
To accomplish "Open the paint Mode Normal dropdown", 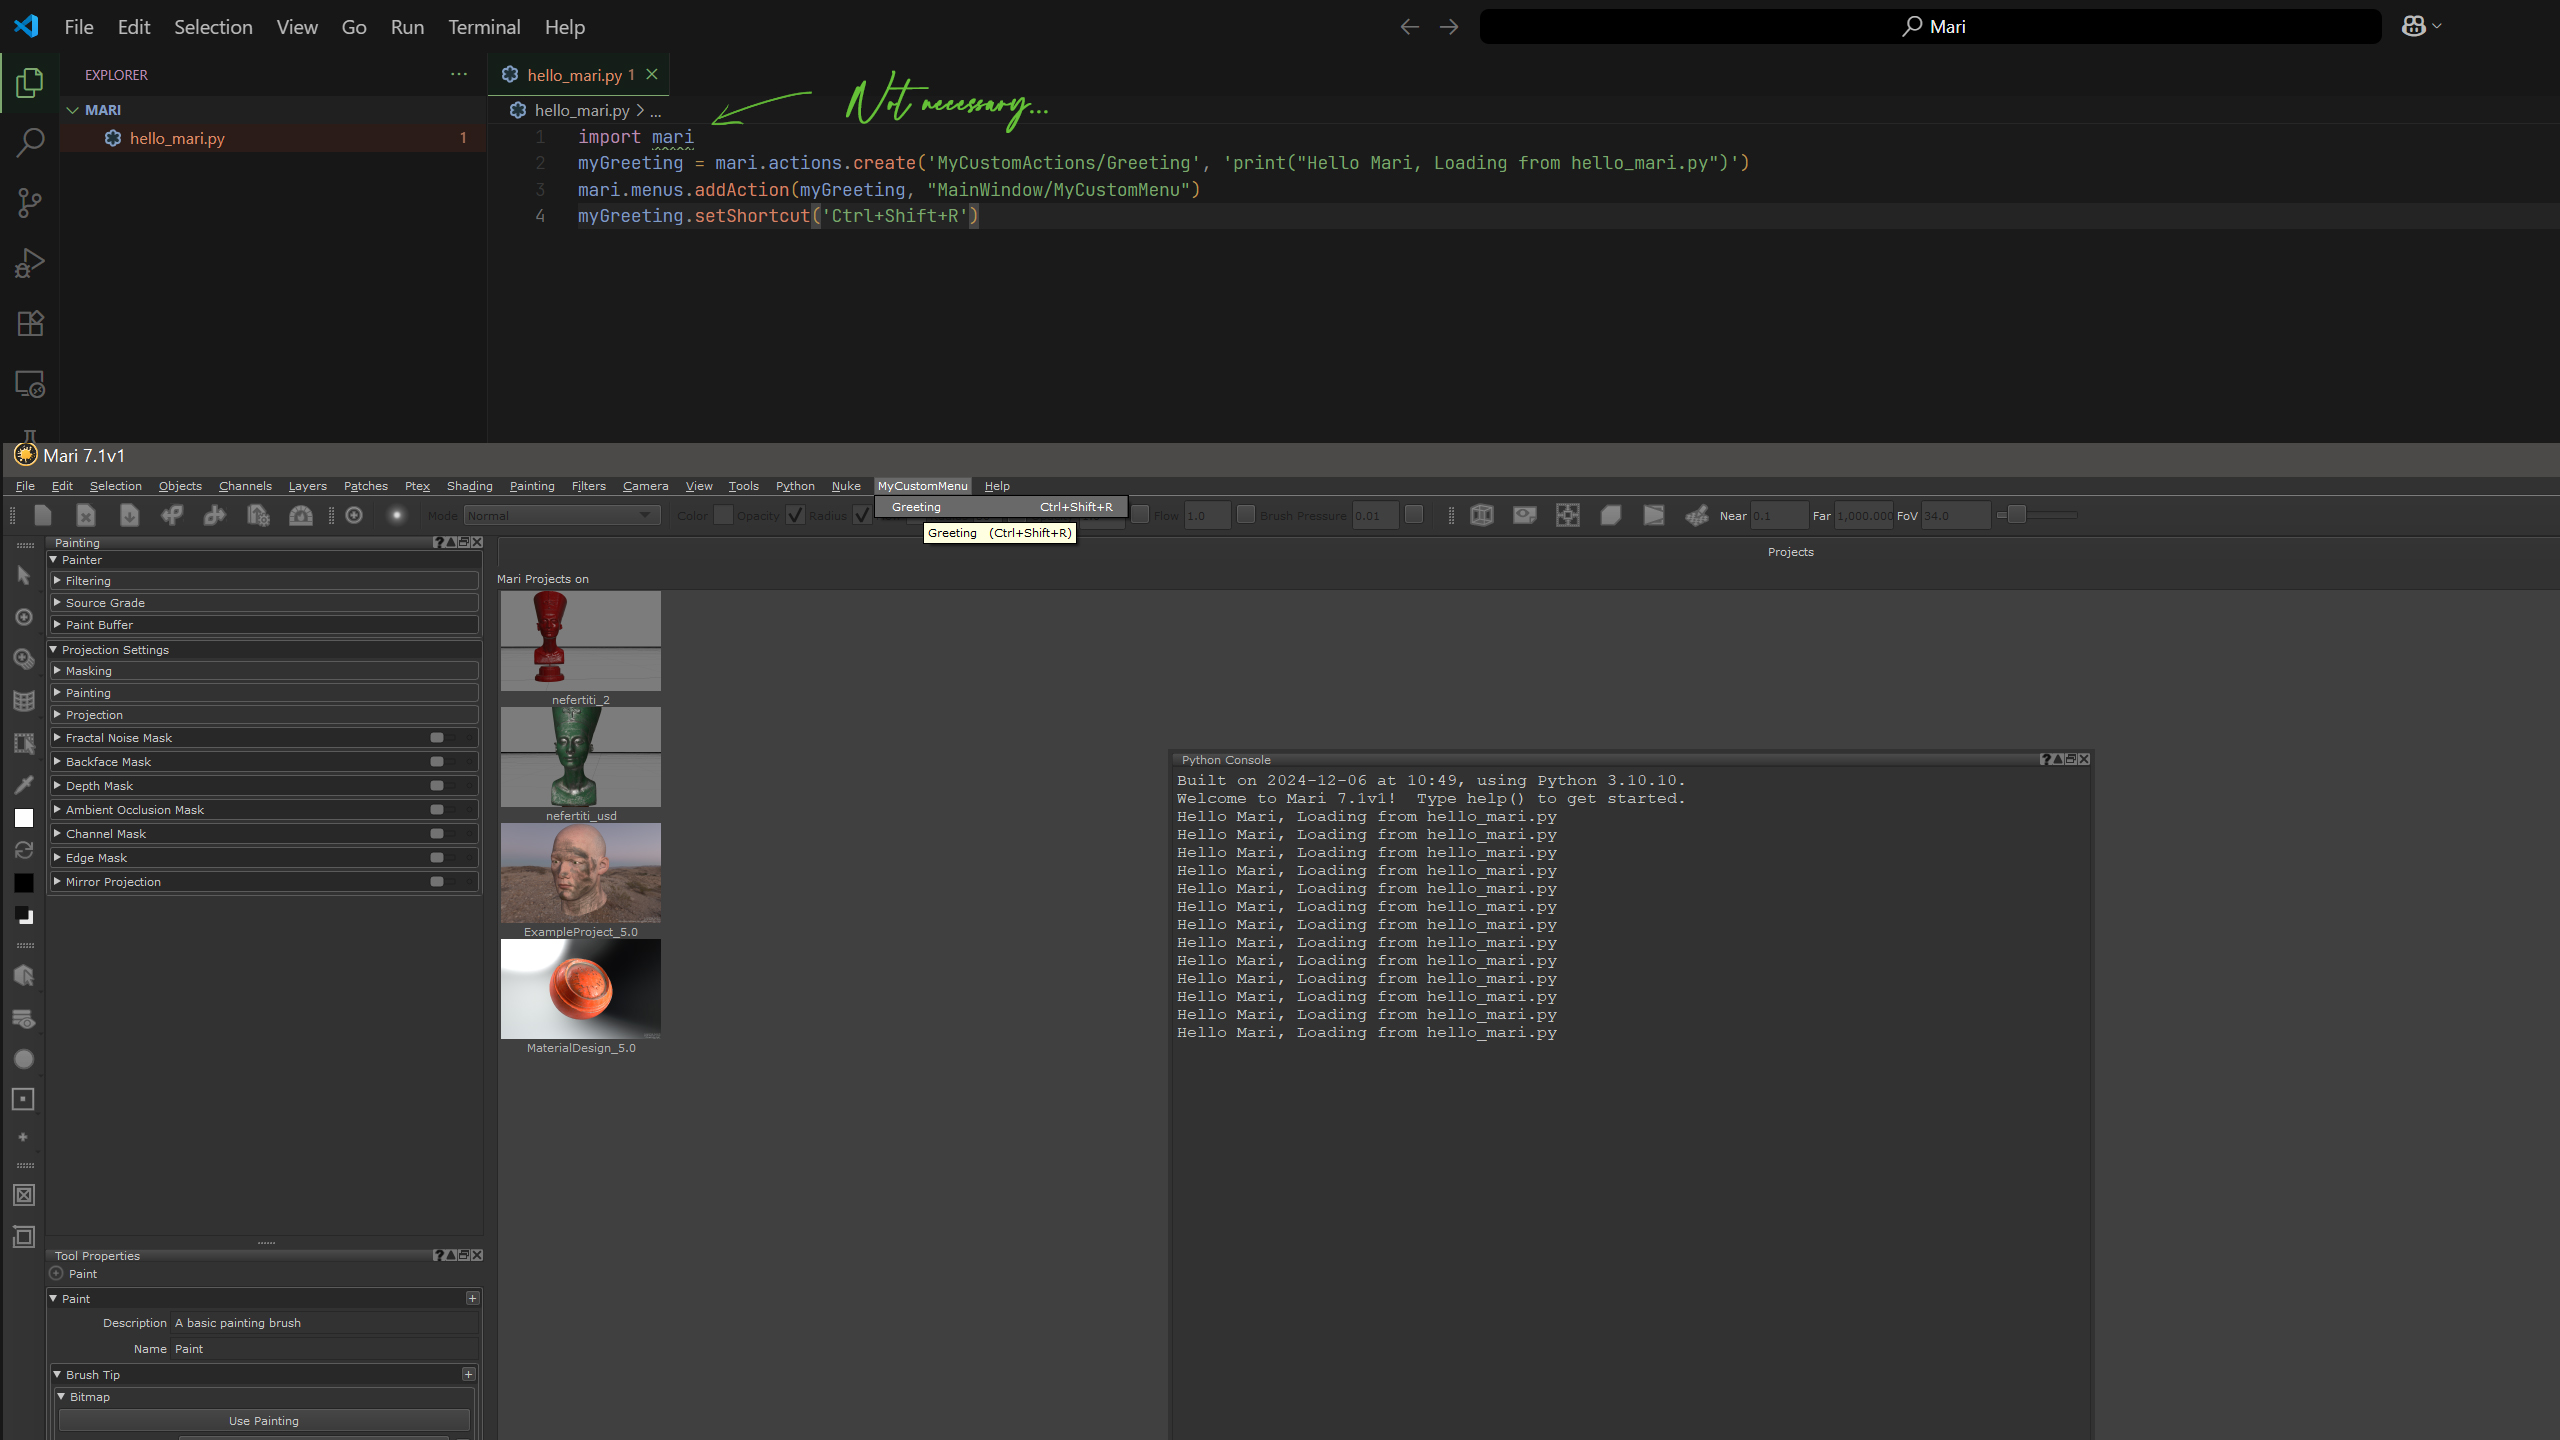I will point(560,515).
